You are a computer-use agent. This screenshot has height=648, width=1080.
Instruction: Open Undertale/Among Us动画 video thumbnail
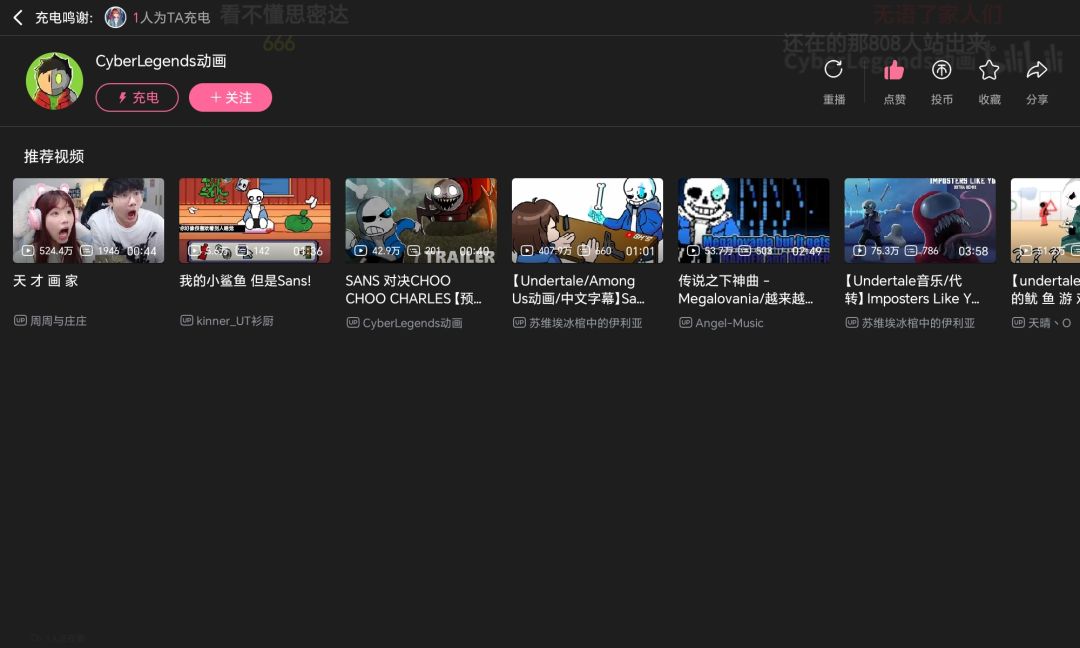tap(588, 220)
